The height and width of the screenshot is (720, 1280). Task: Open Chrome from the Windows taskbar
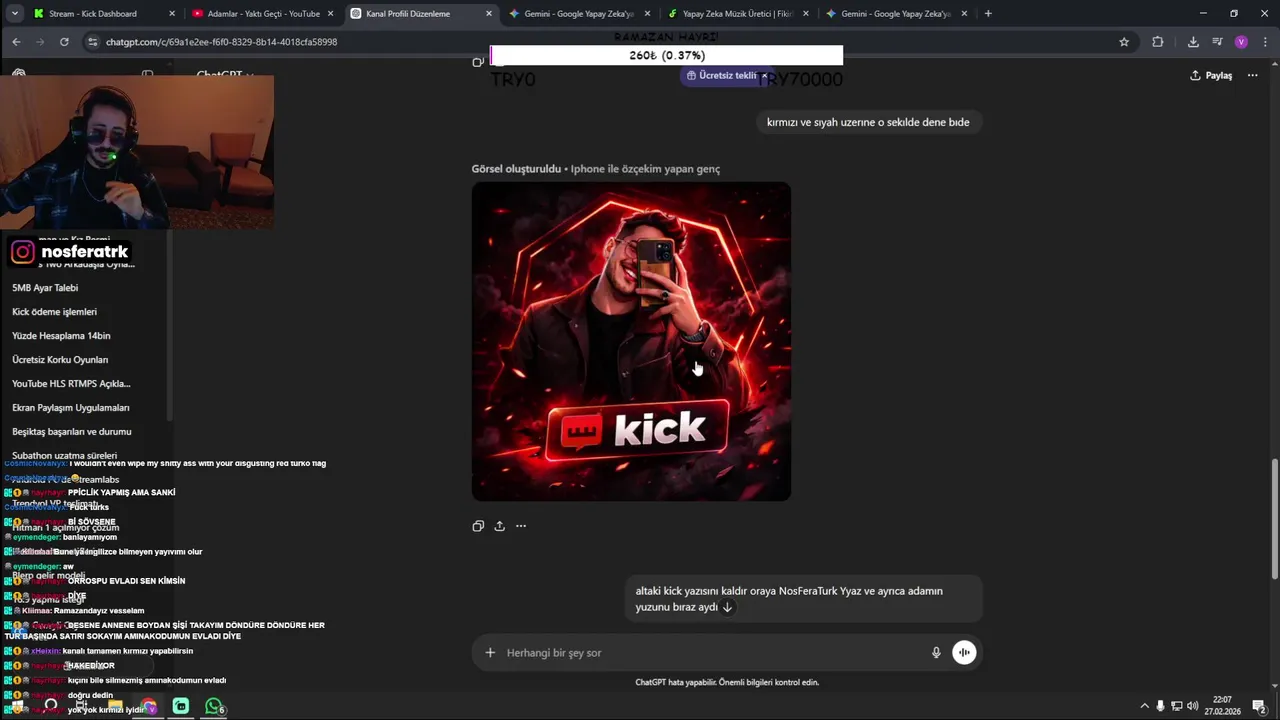[148, 706]
